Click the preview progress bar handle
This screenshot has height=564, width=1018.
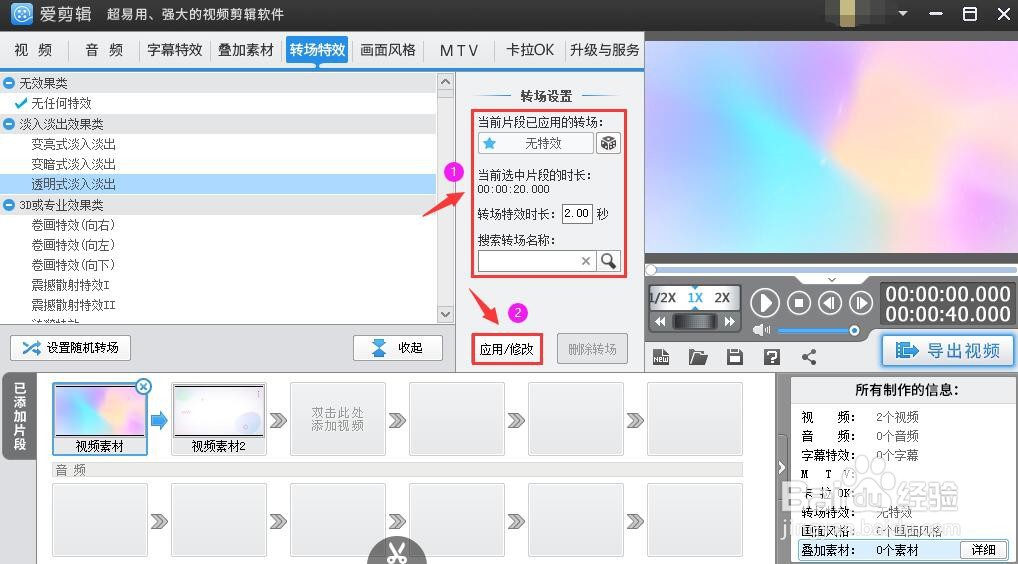click(x=651, y=269)
